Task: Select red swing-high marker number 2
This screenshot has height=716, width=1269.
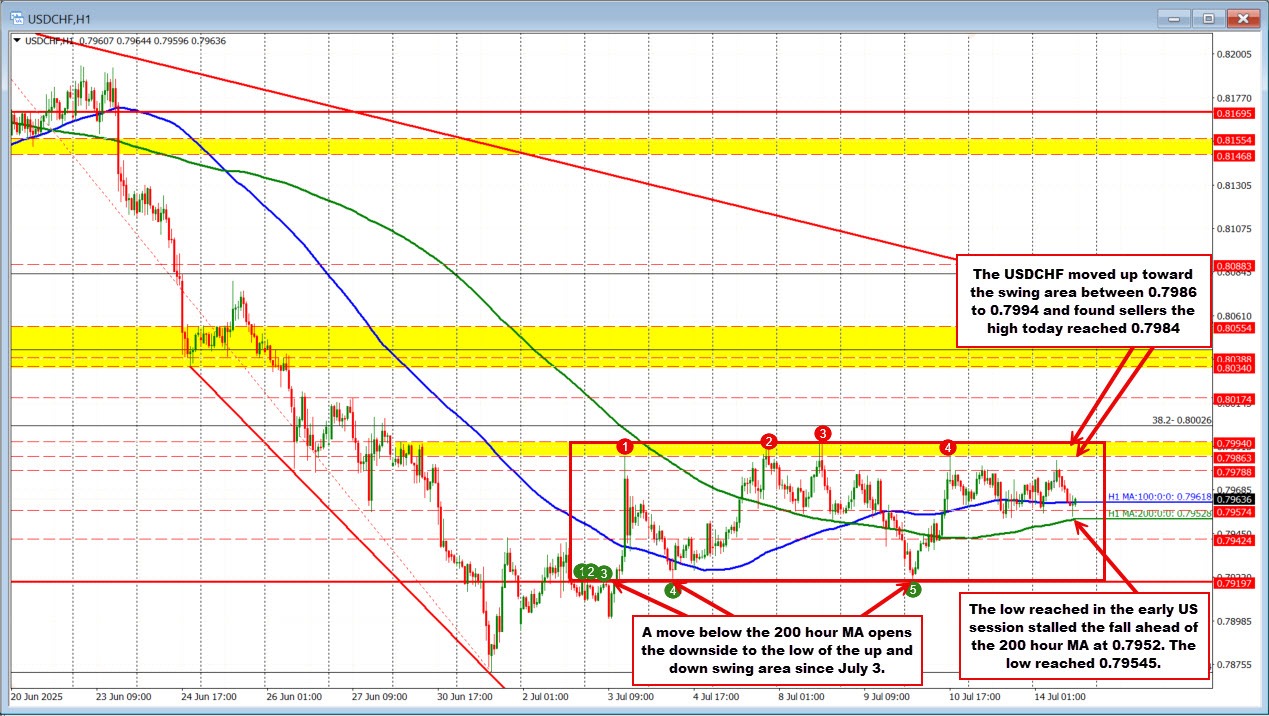Action: (769, 441)
